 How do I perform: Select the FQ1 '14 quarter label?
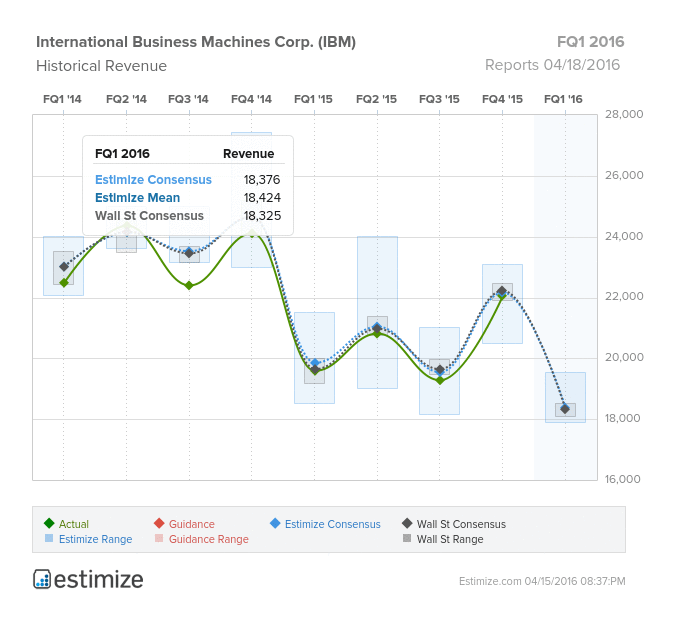click(62, 99)
